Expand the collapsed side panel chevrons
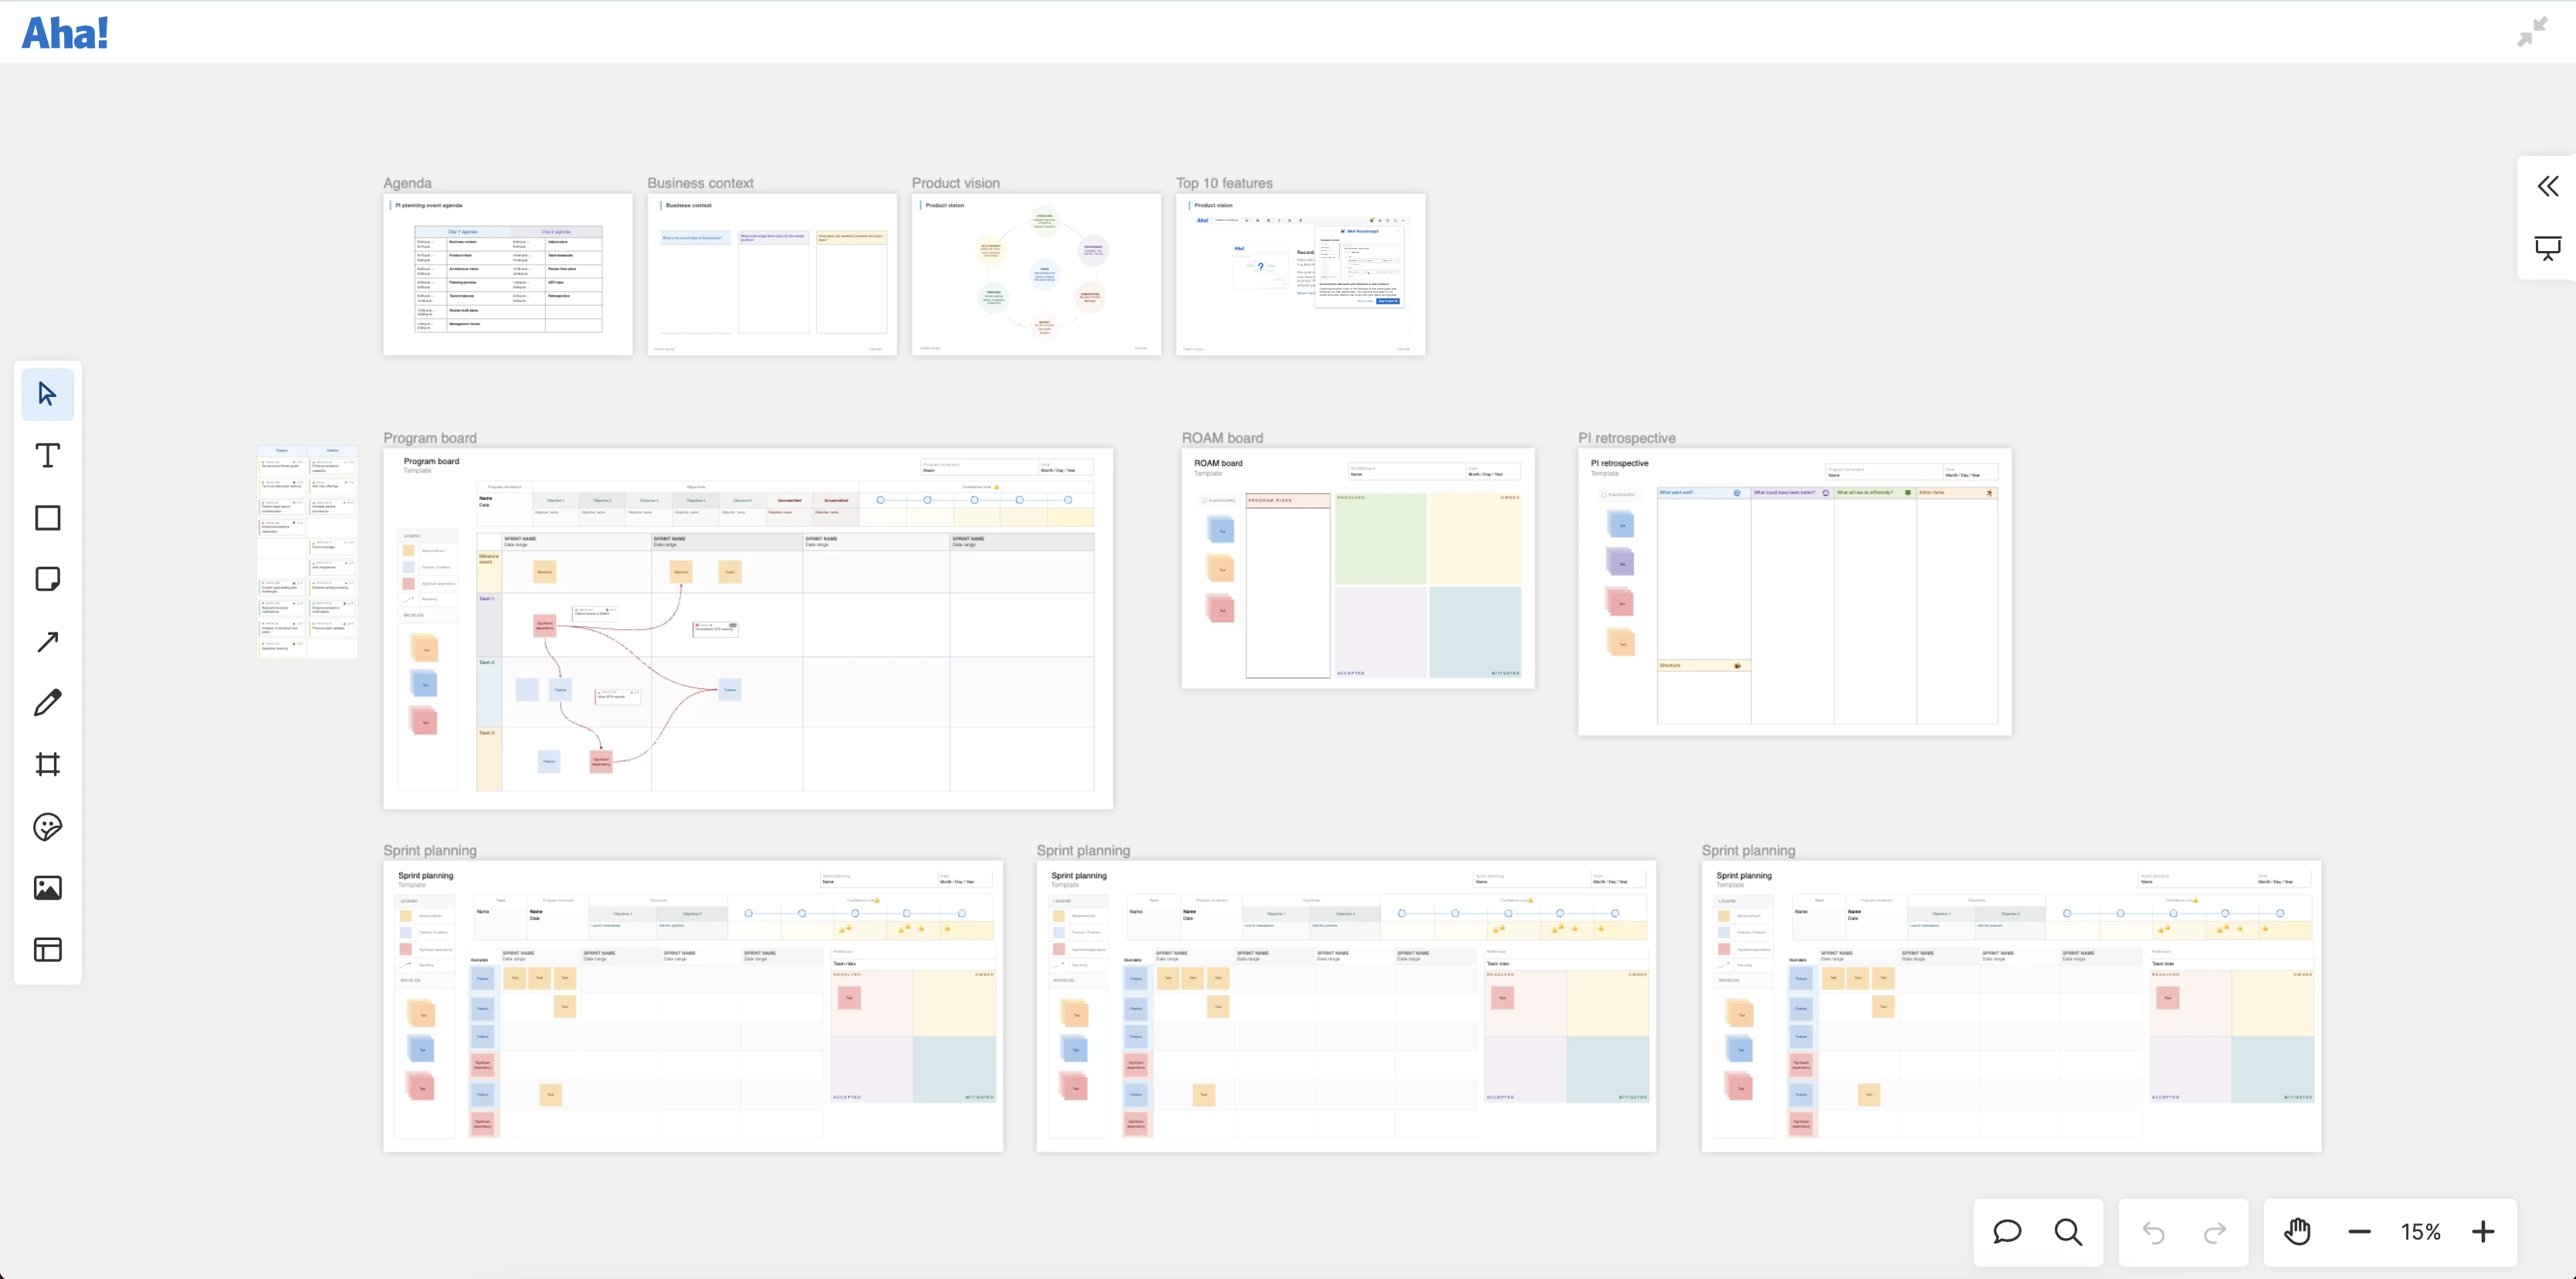2576x1279 pixels. pos(2547,187)
